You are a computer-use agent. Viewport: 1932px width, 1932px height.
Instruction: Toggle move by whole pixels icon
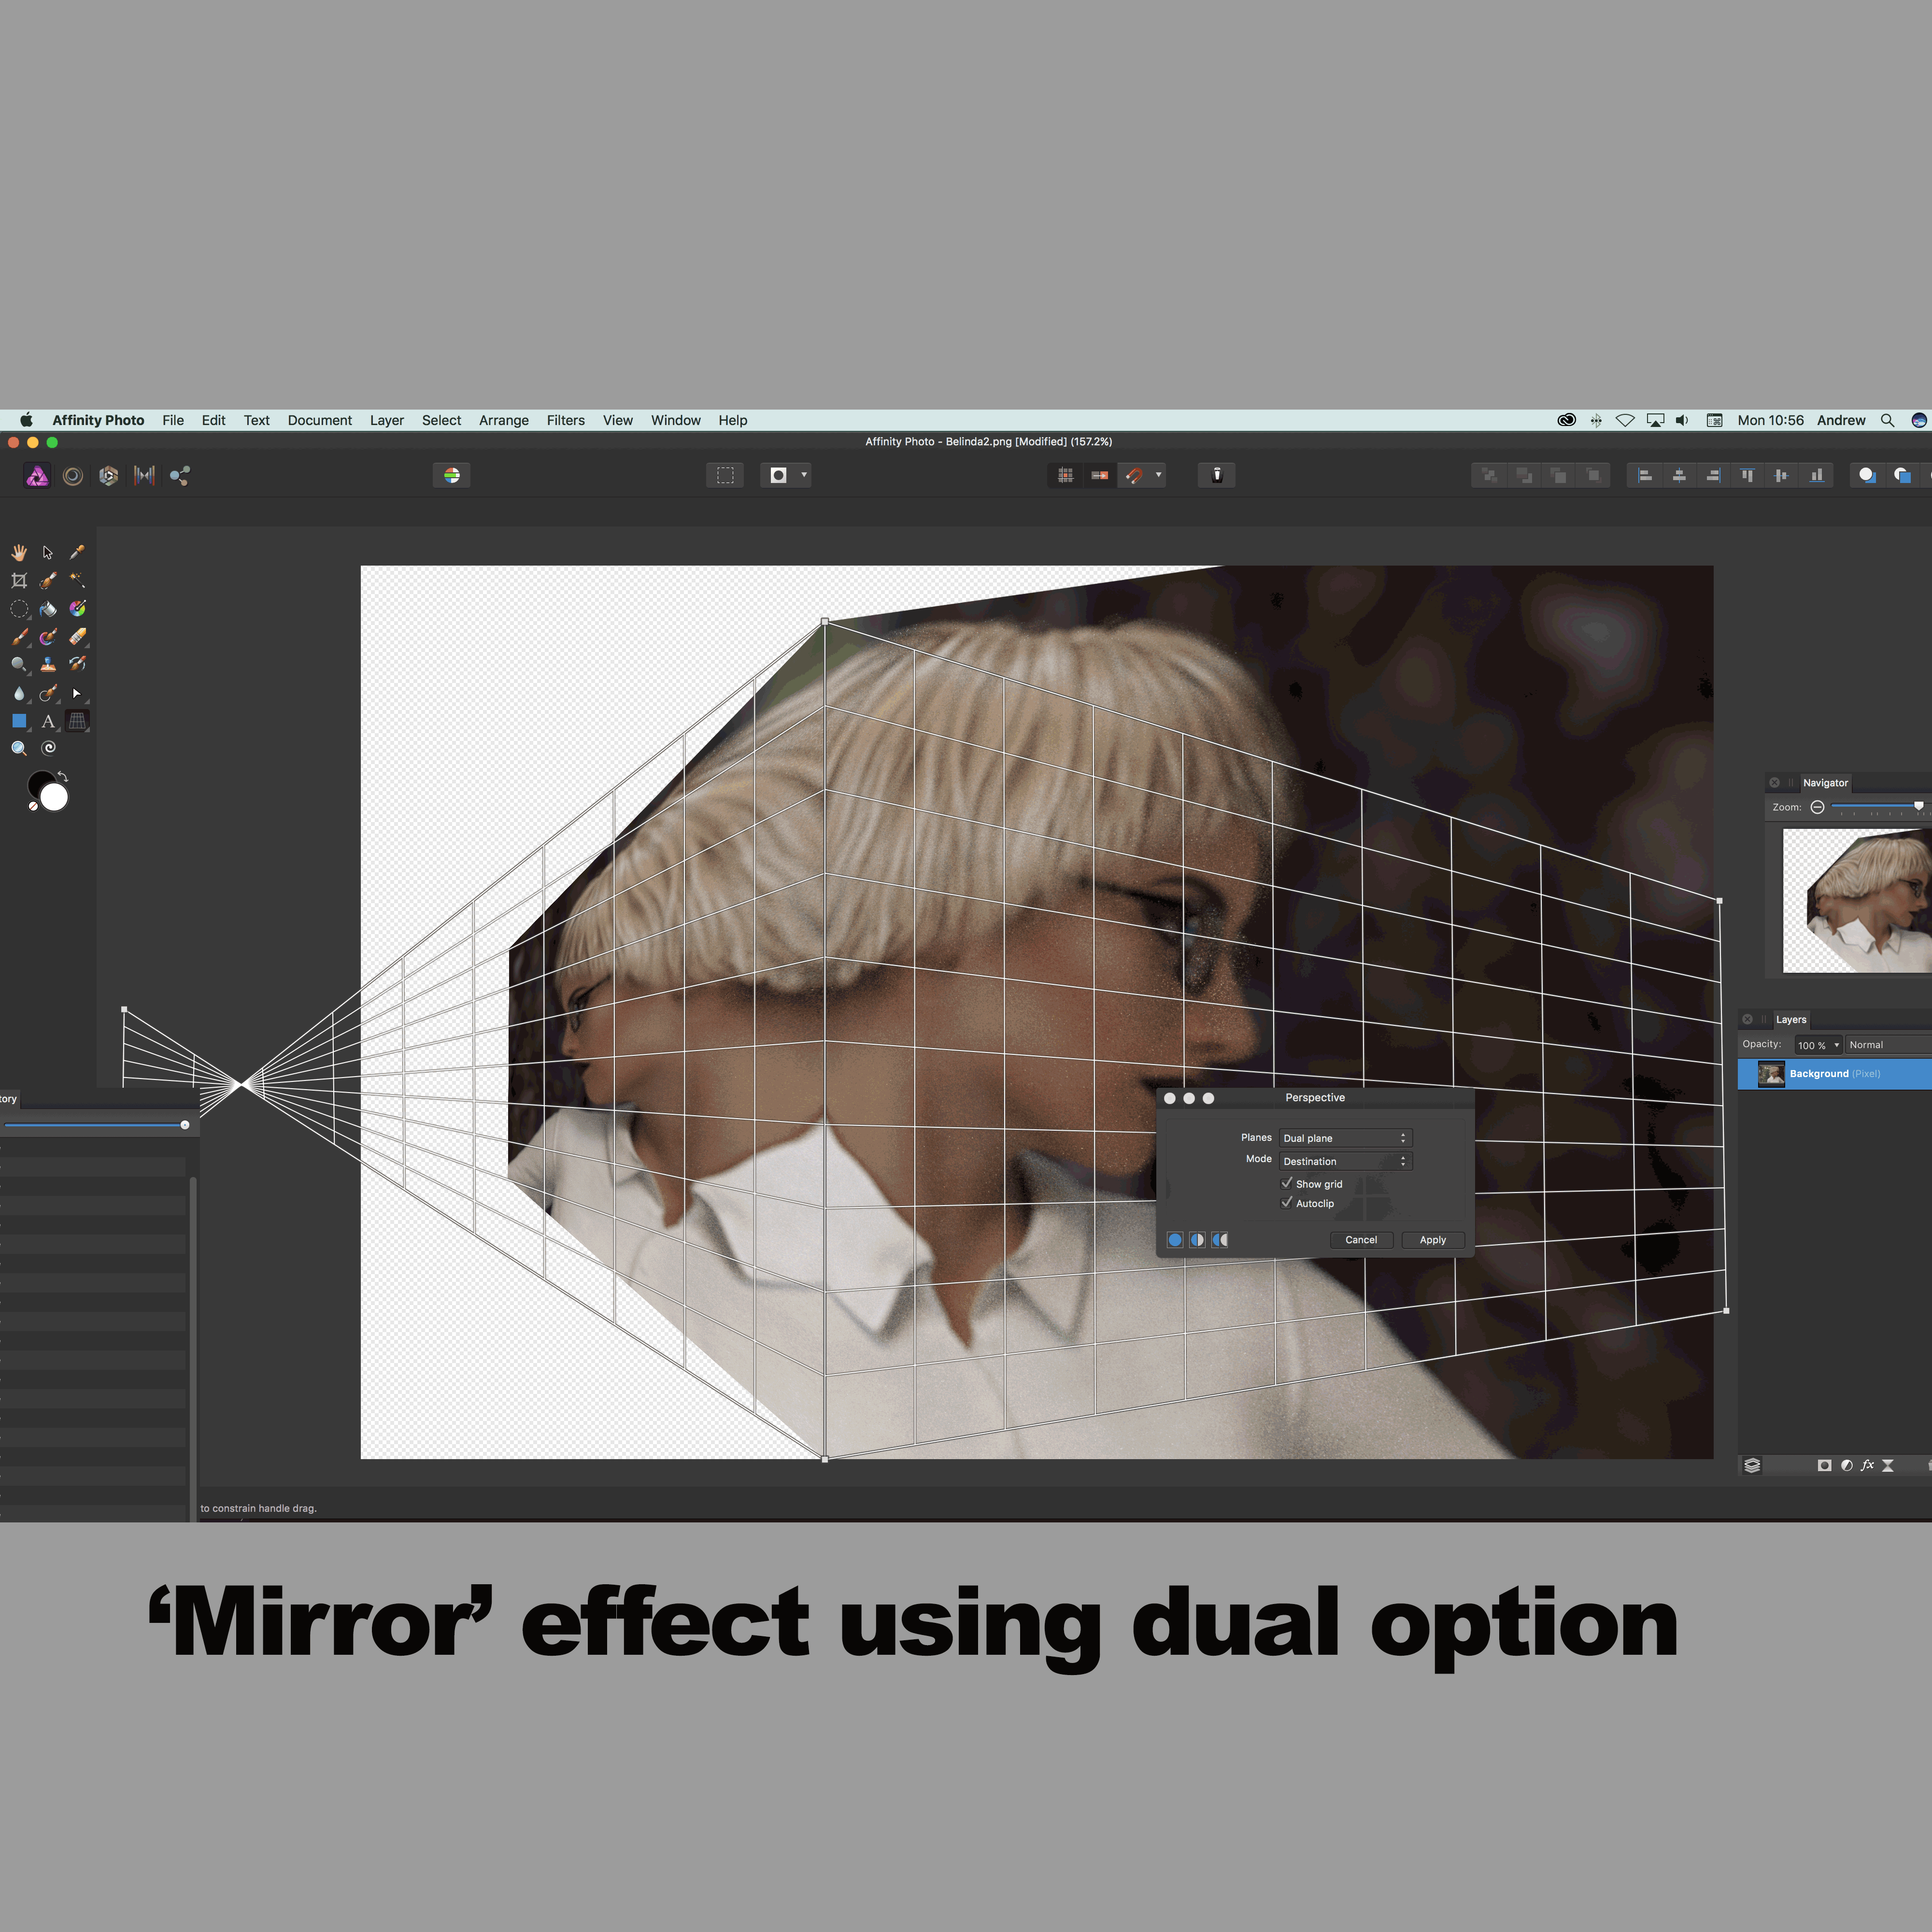coord(1100,475)
